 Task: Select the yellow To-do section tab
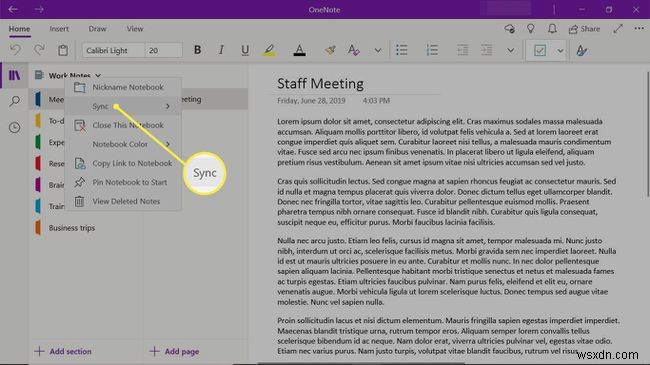tap(38, 121)
